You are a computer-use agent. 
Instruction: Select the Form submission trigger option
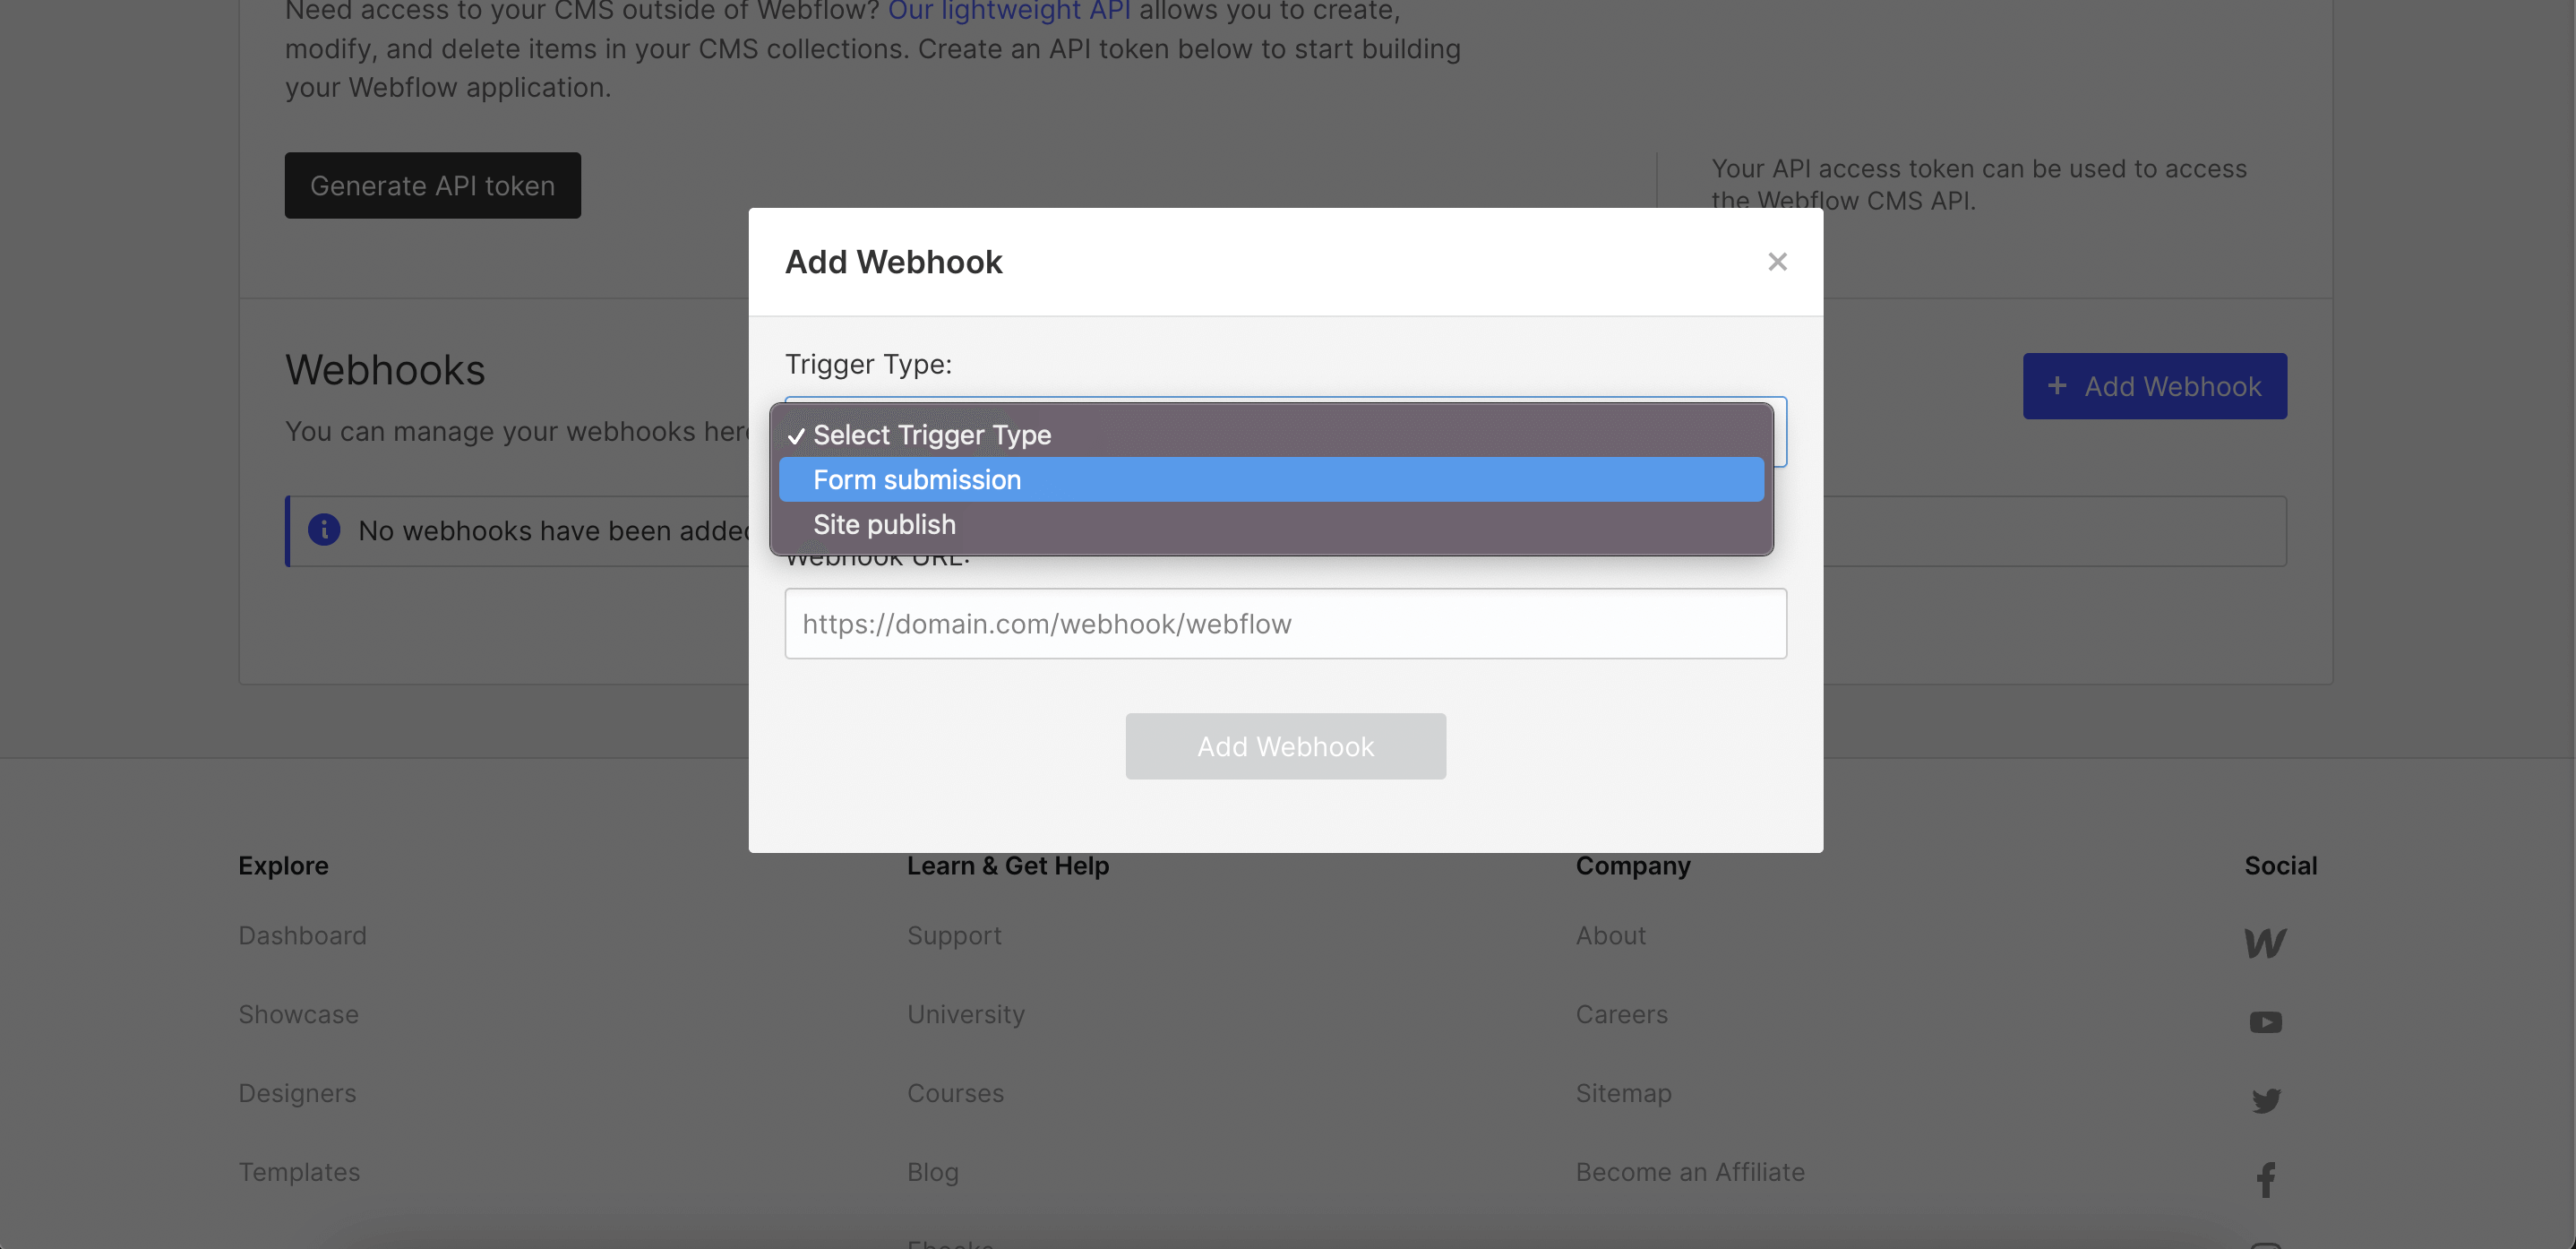(917, 479)
